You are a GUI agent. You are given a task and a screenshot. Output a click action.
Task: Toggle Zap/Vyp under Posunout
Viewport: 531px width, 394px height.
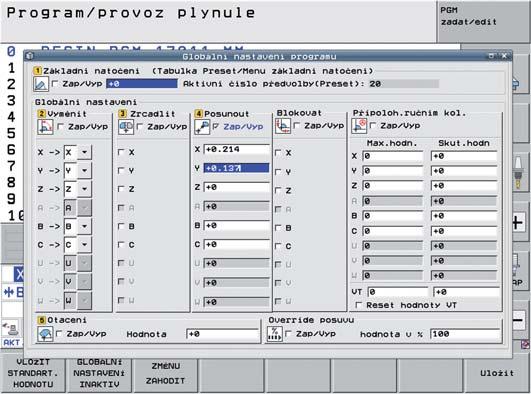coord(216,126)
